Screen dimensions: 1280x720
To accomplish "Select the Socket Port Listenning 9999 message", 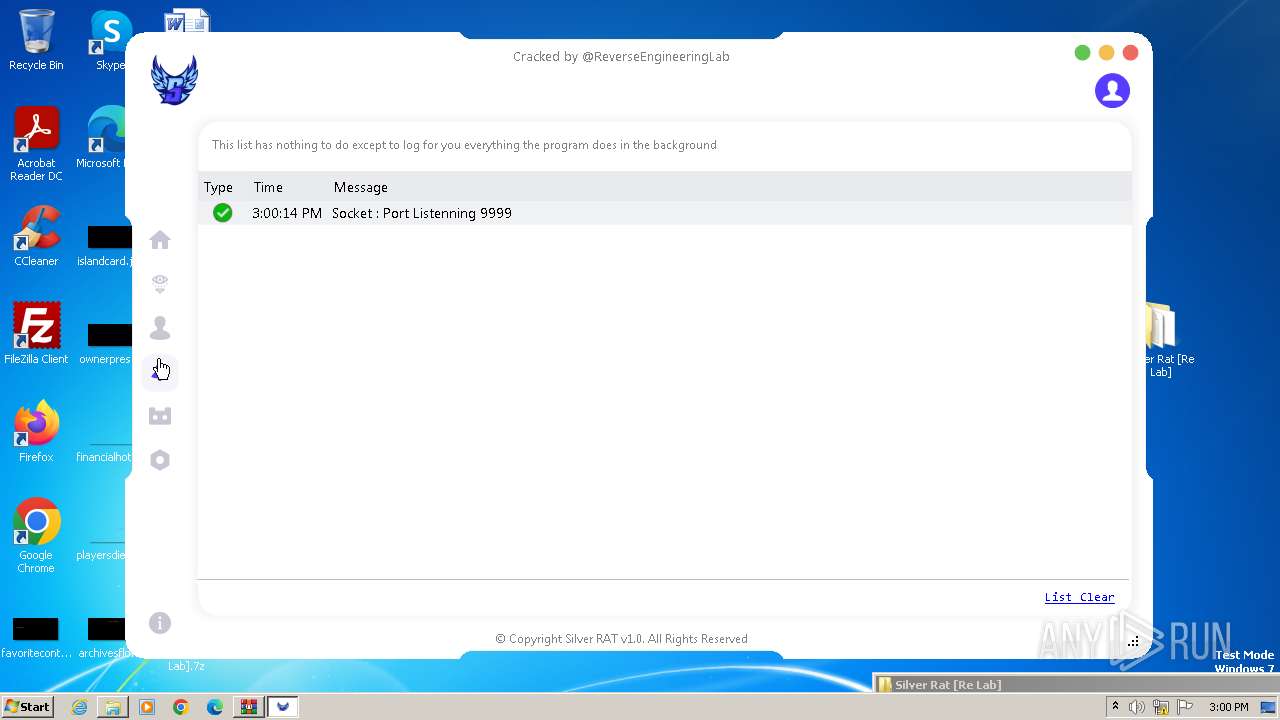I will [422, 213].
